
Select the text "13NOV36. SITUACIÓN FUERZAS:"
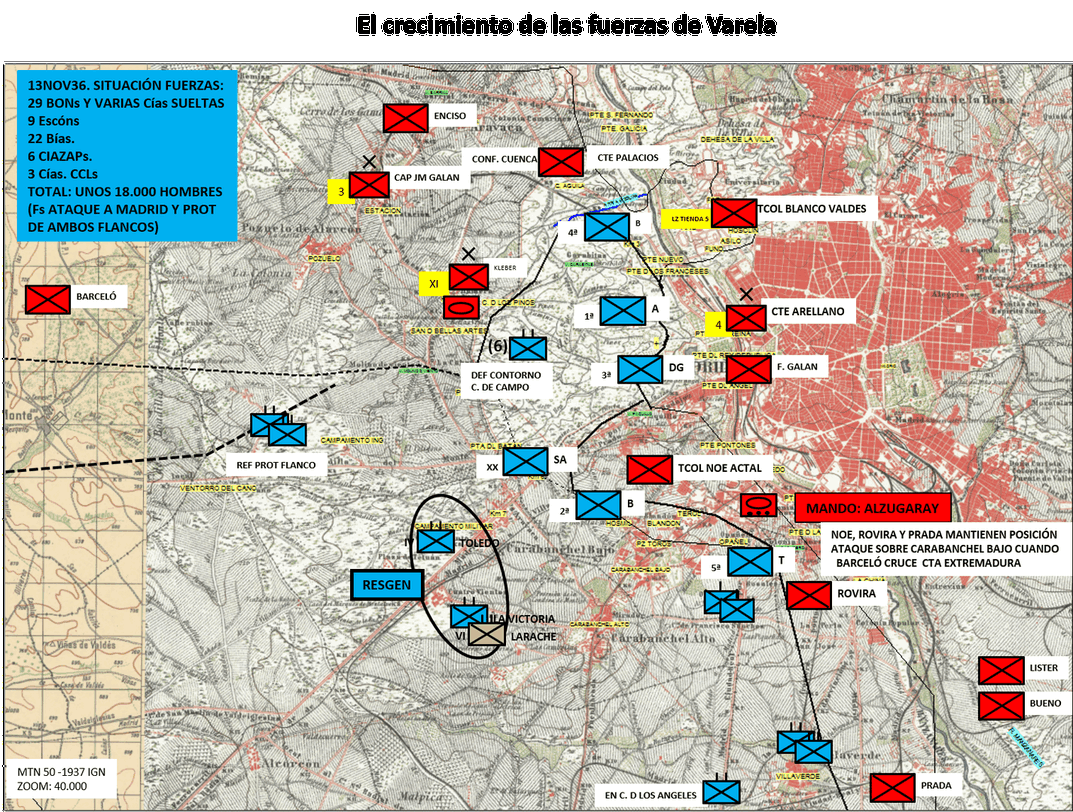point(126,86)
